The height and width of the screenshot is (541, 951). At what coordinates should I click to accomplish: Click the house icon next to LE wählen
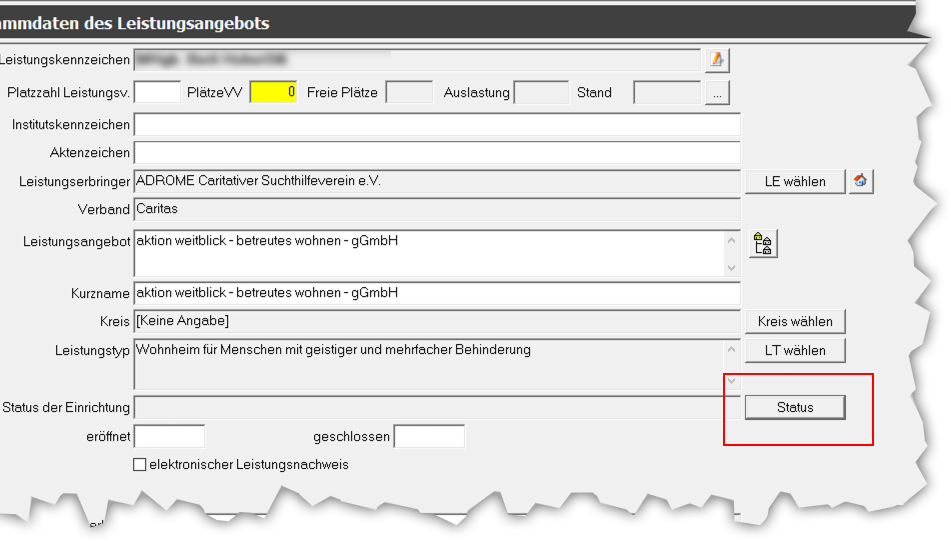coord(861,181)
